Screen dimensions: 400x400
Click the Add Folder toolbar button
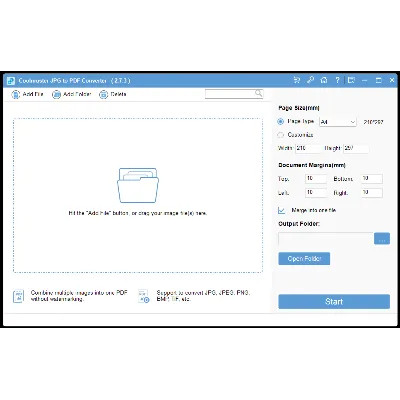tap(72, 94)
